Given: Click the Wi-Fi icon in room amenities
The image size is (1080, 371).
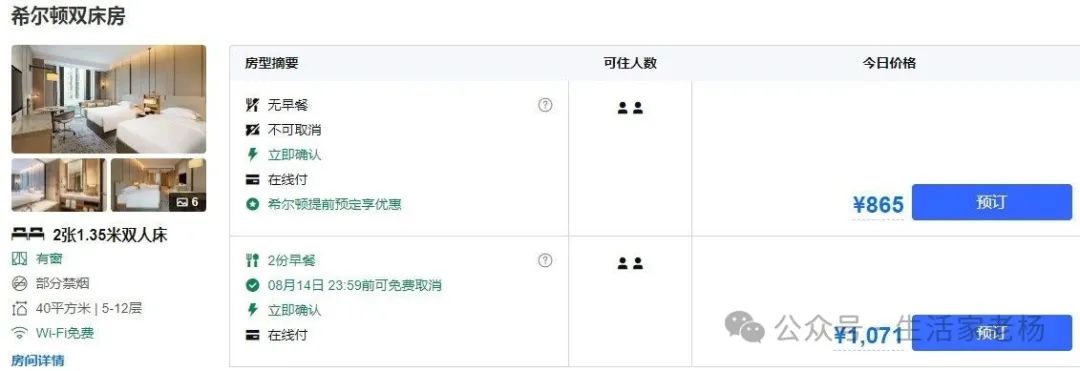Looking at the screenshot, I should (x=20, y=334).
